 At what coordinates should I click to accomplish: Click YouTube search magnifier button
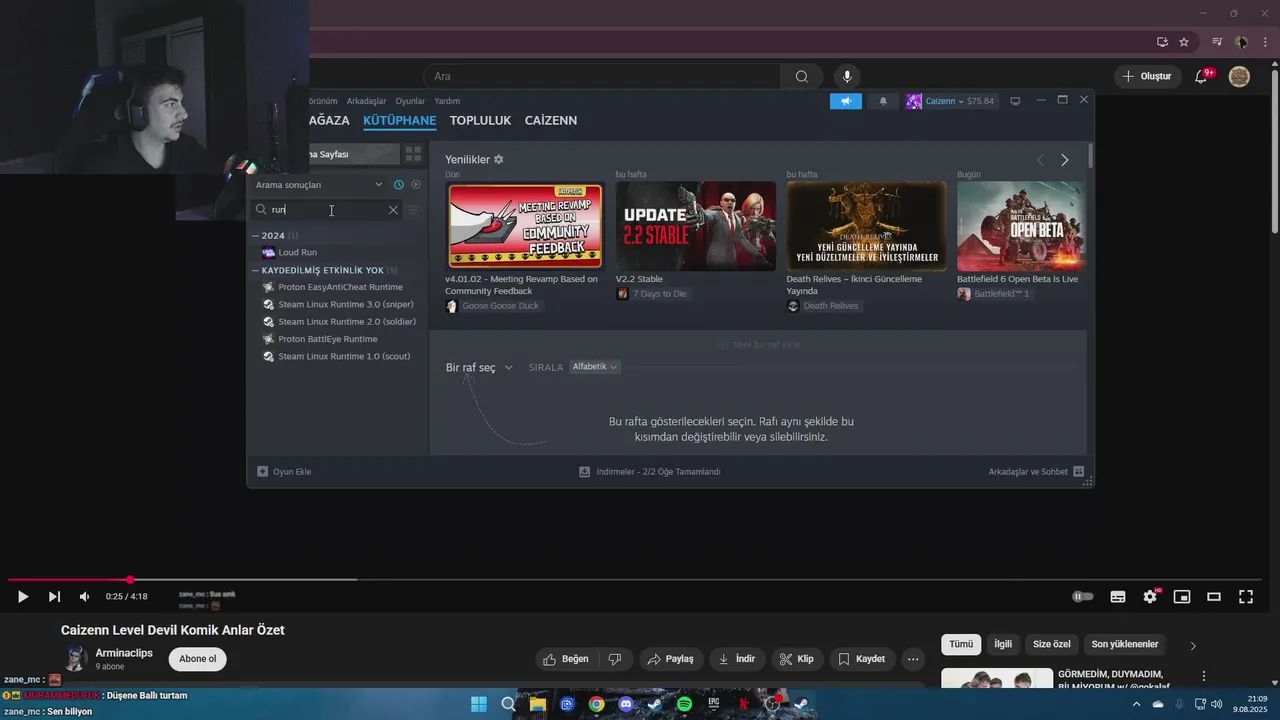(802, 76)
